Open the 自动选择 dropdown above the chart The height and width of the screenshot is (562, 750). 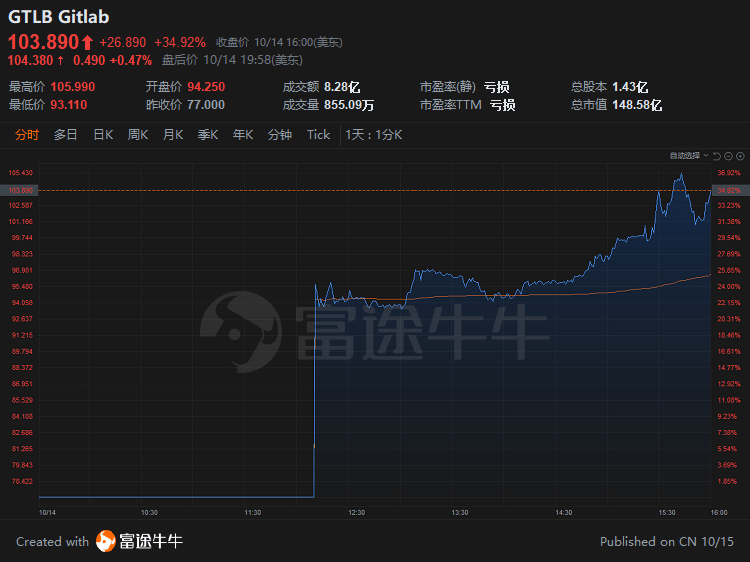point(689,155)
